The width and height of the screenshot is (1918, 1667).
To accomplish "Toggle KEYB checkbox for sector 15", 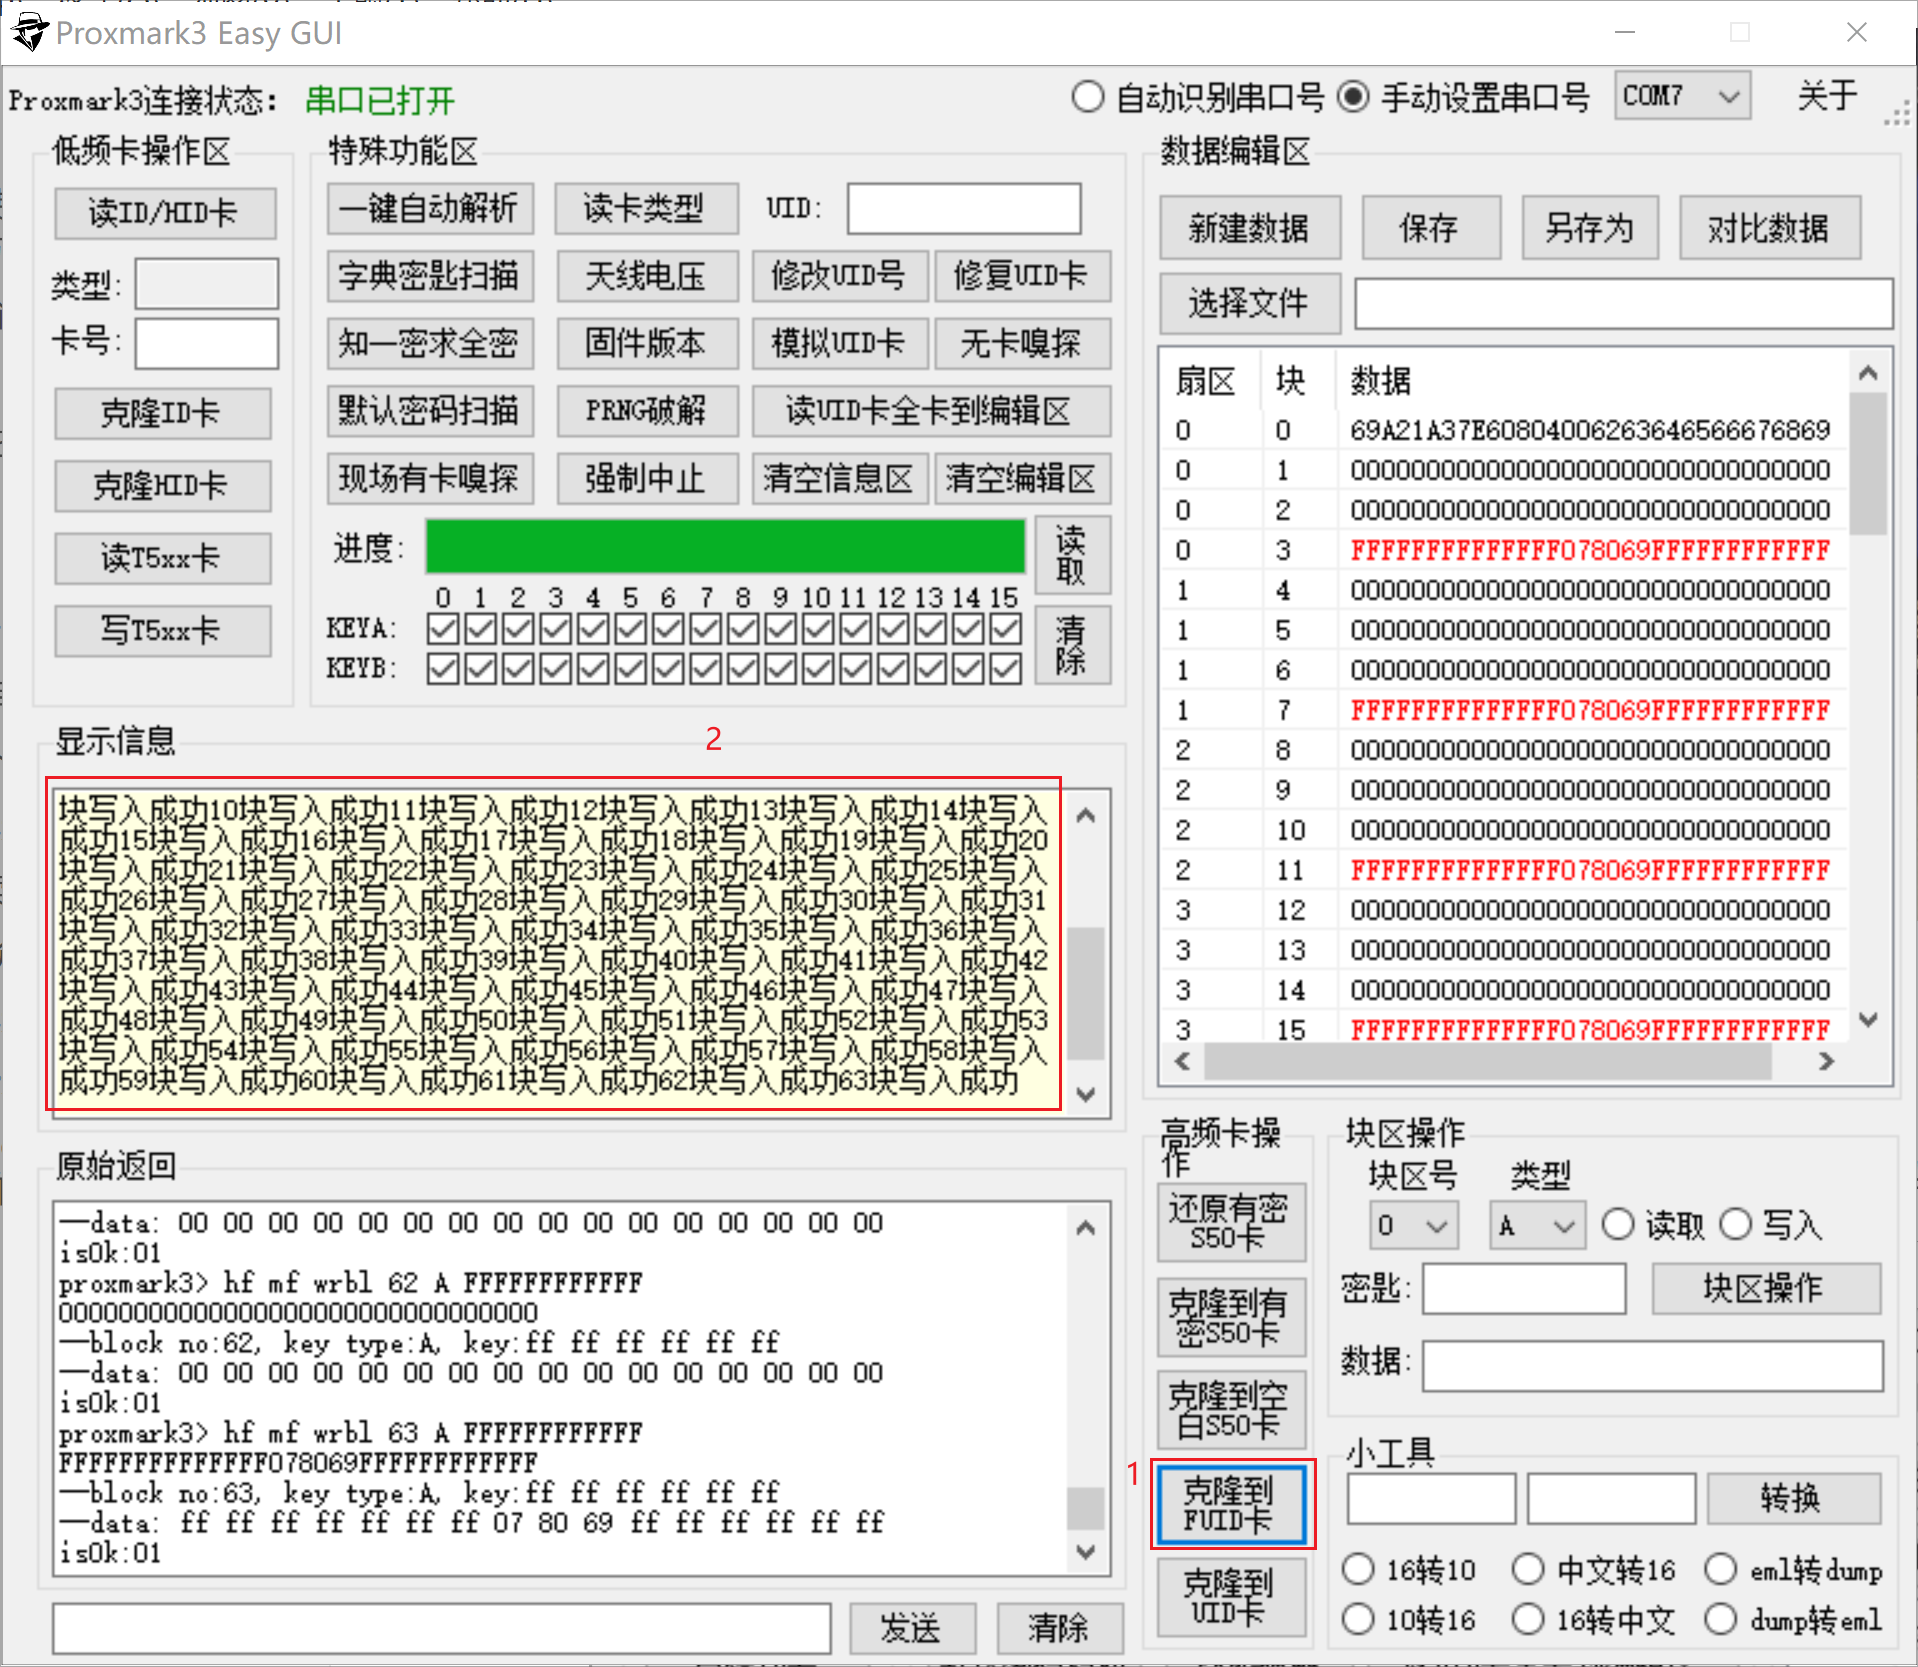I will (x=1005, y=669).
